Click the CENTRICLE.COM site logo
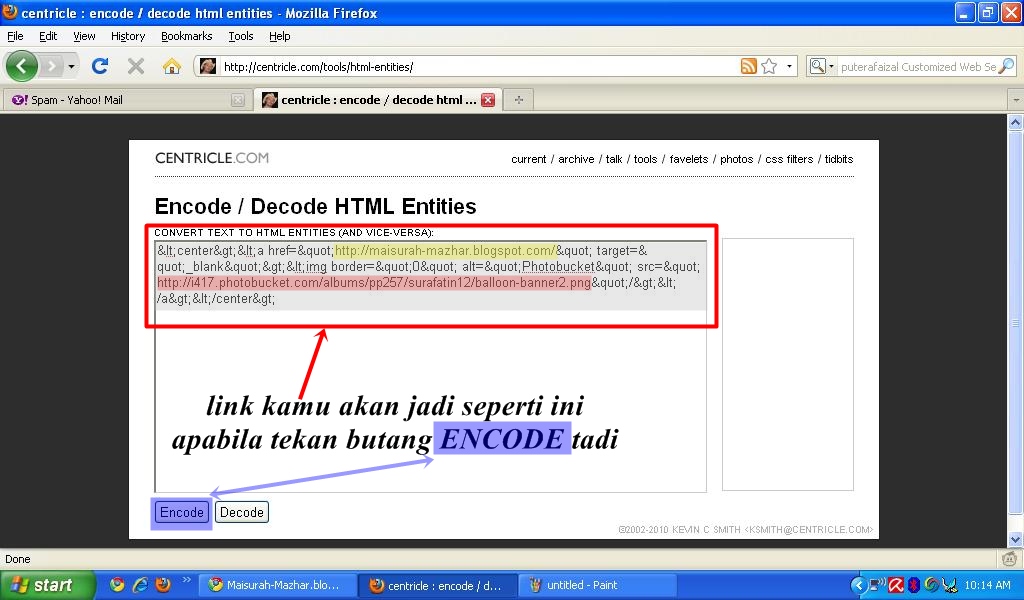This screenshot has width=1024, height=600. coord(212,158)
